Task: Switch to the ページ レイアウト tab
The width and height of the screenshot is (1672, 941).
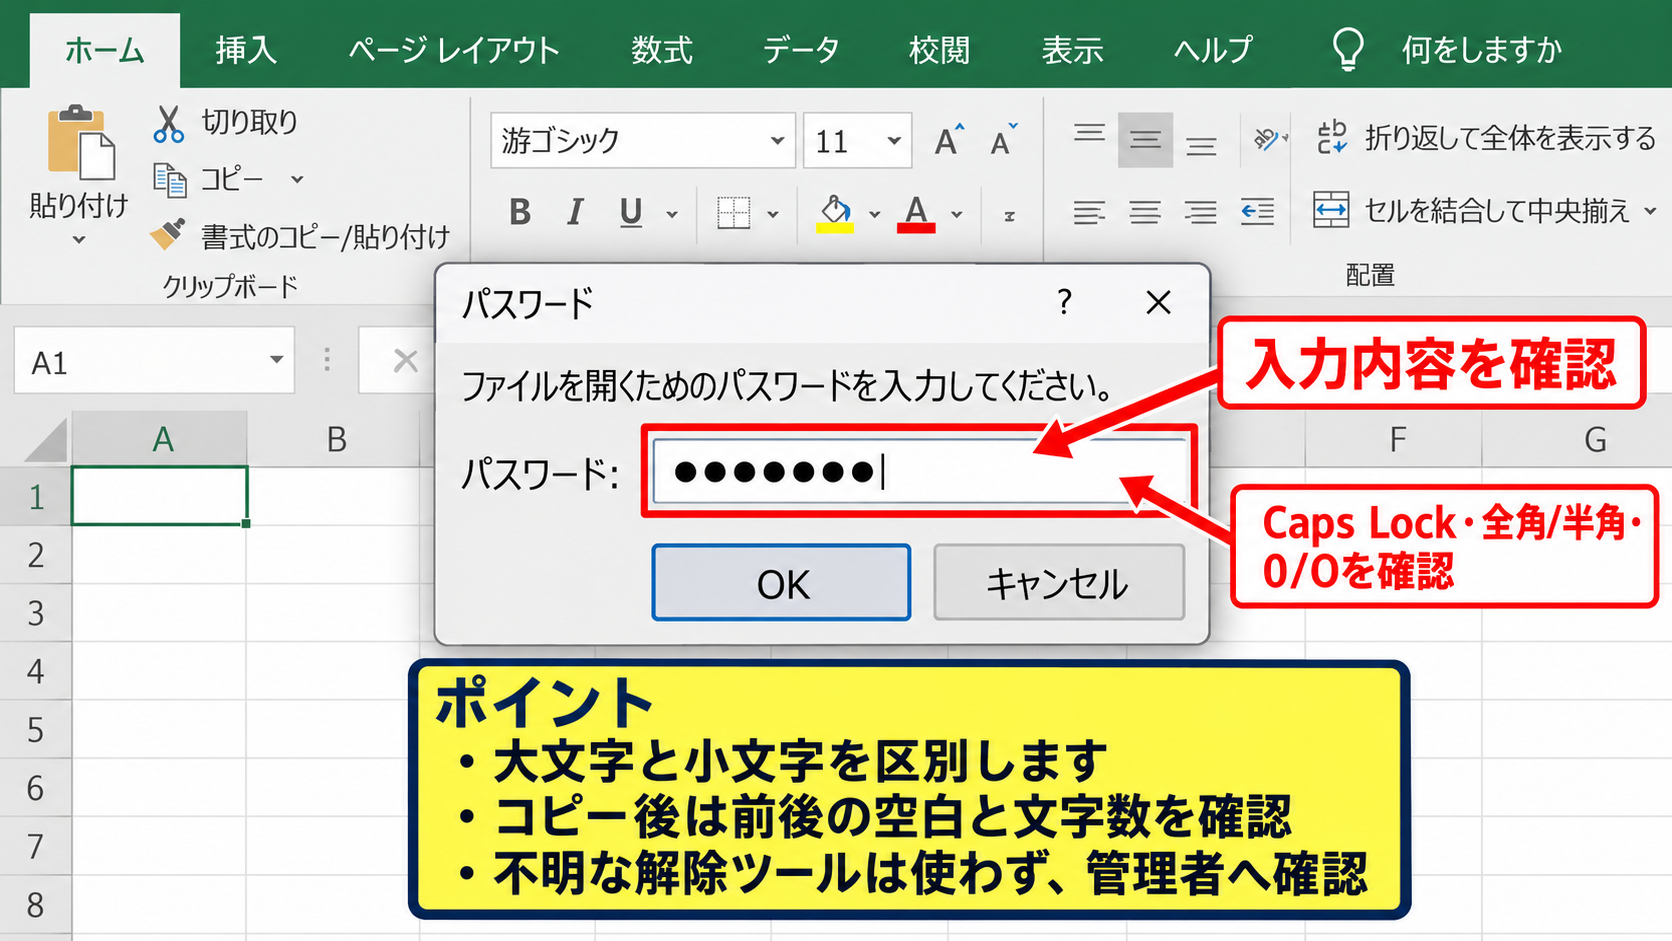Action: 454,50
